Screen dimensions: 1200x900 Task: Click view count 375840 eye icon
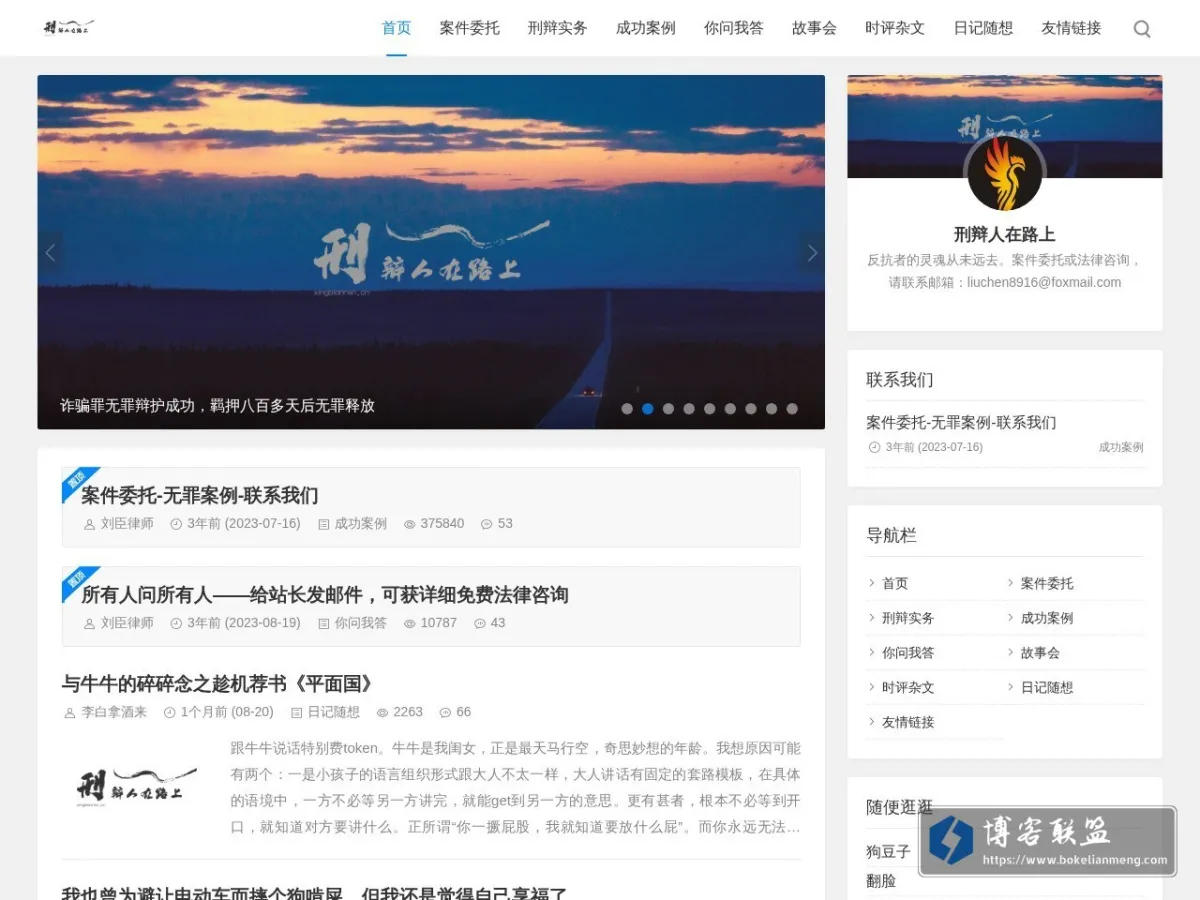(409, 524)
